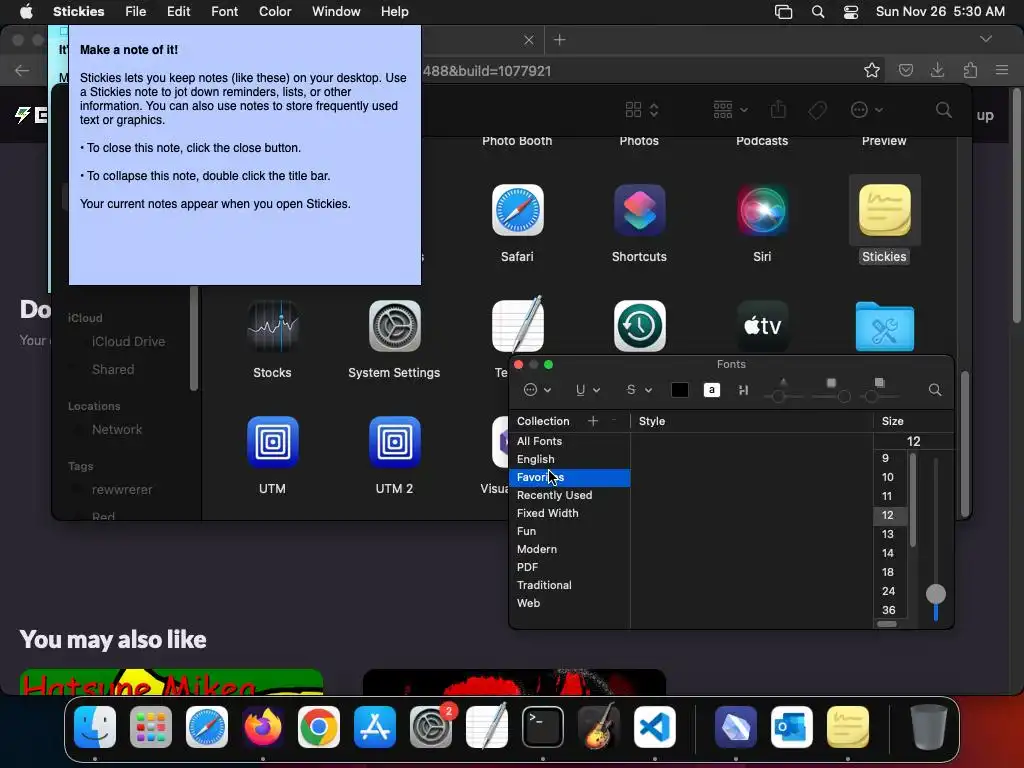The height and width of the screenshot is (768, 1024).
Task: Select the Fun collection
Action: tap(569, 531)
